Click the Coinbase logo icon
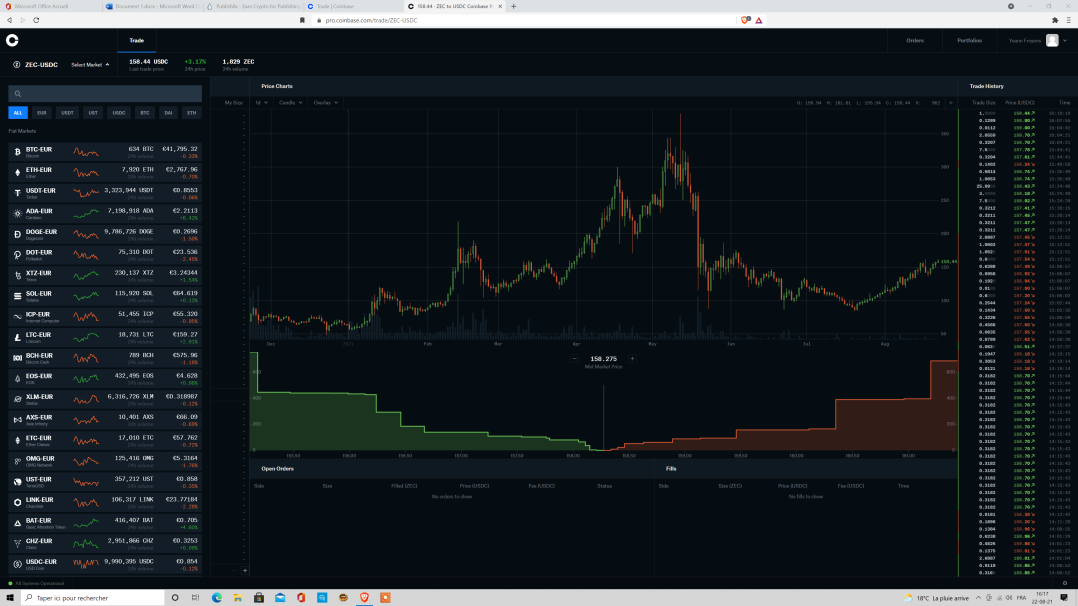This screenshot has height=606, width=1078. pyautogui.click(x=12, y=41)
